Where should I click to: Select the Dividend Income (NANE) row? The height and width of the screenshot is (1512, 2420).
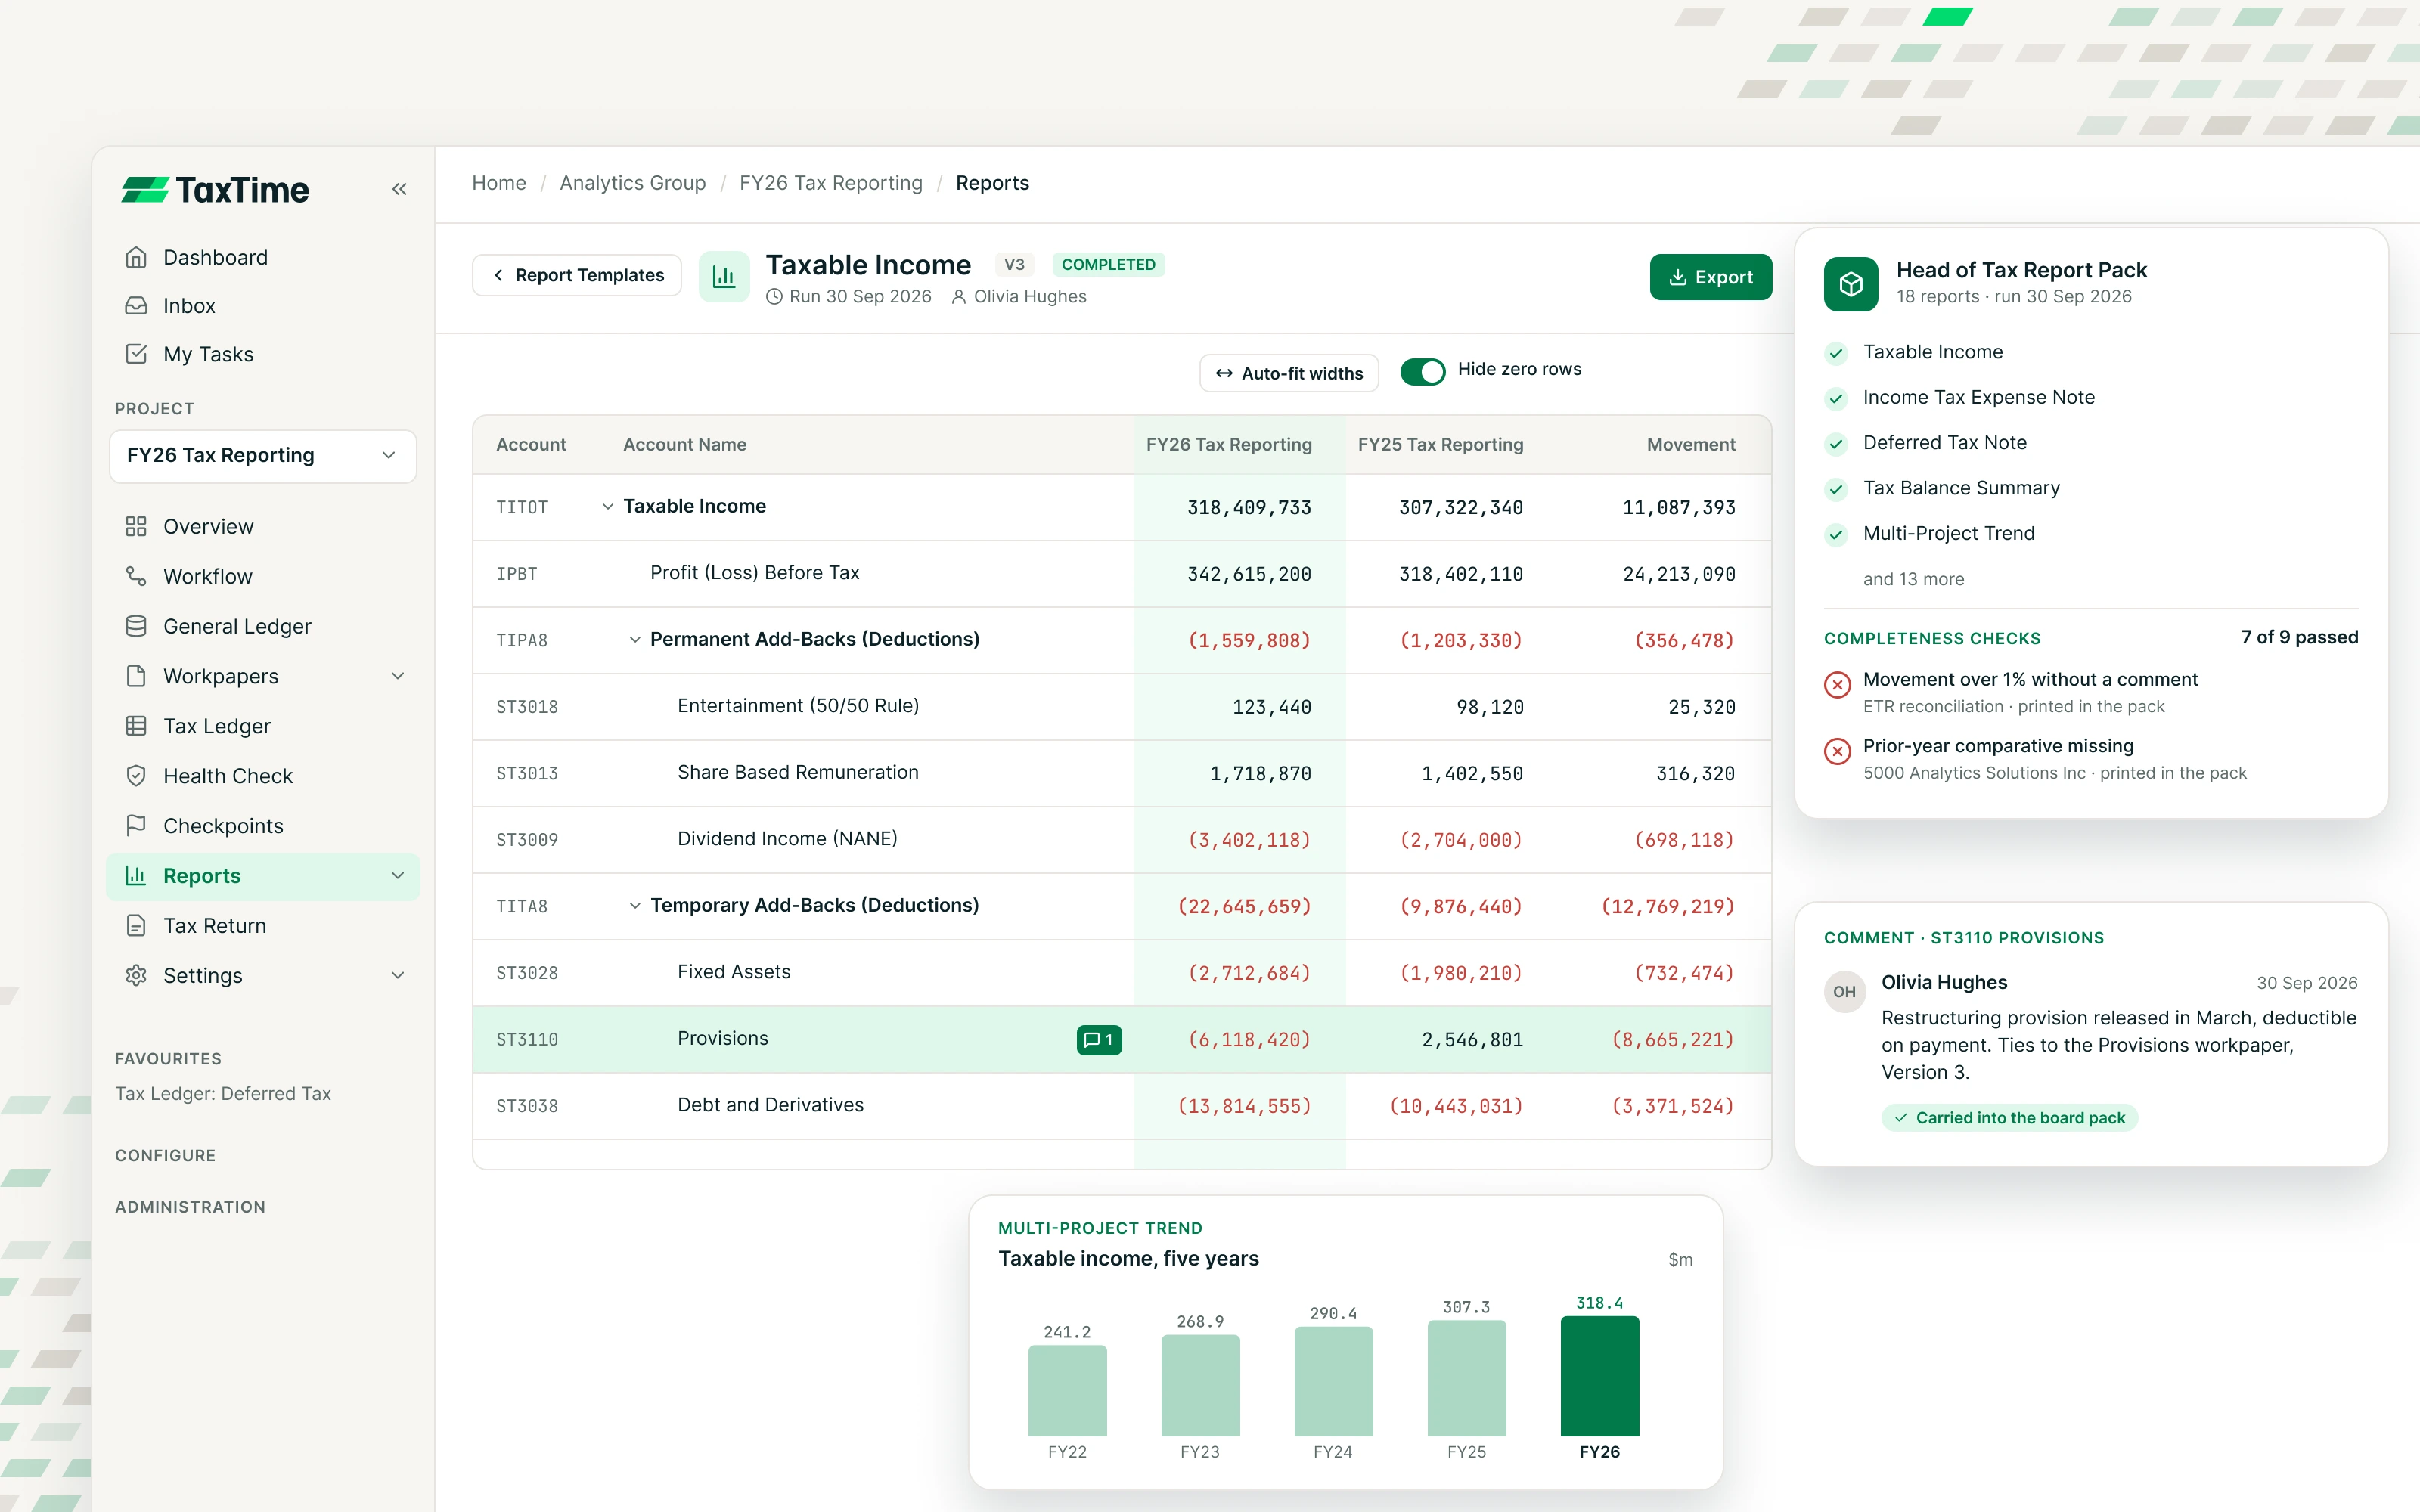tap(1122, 840)
